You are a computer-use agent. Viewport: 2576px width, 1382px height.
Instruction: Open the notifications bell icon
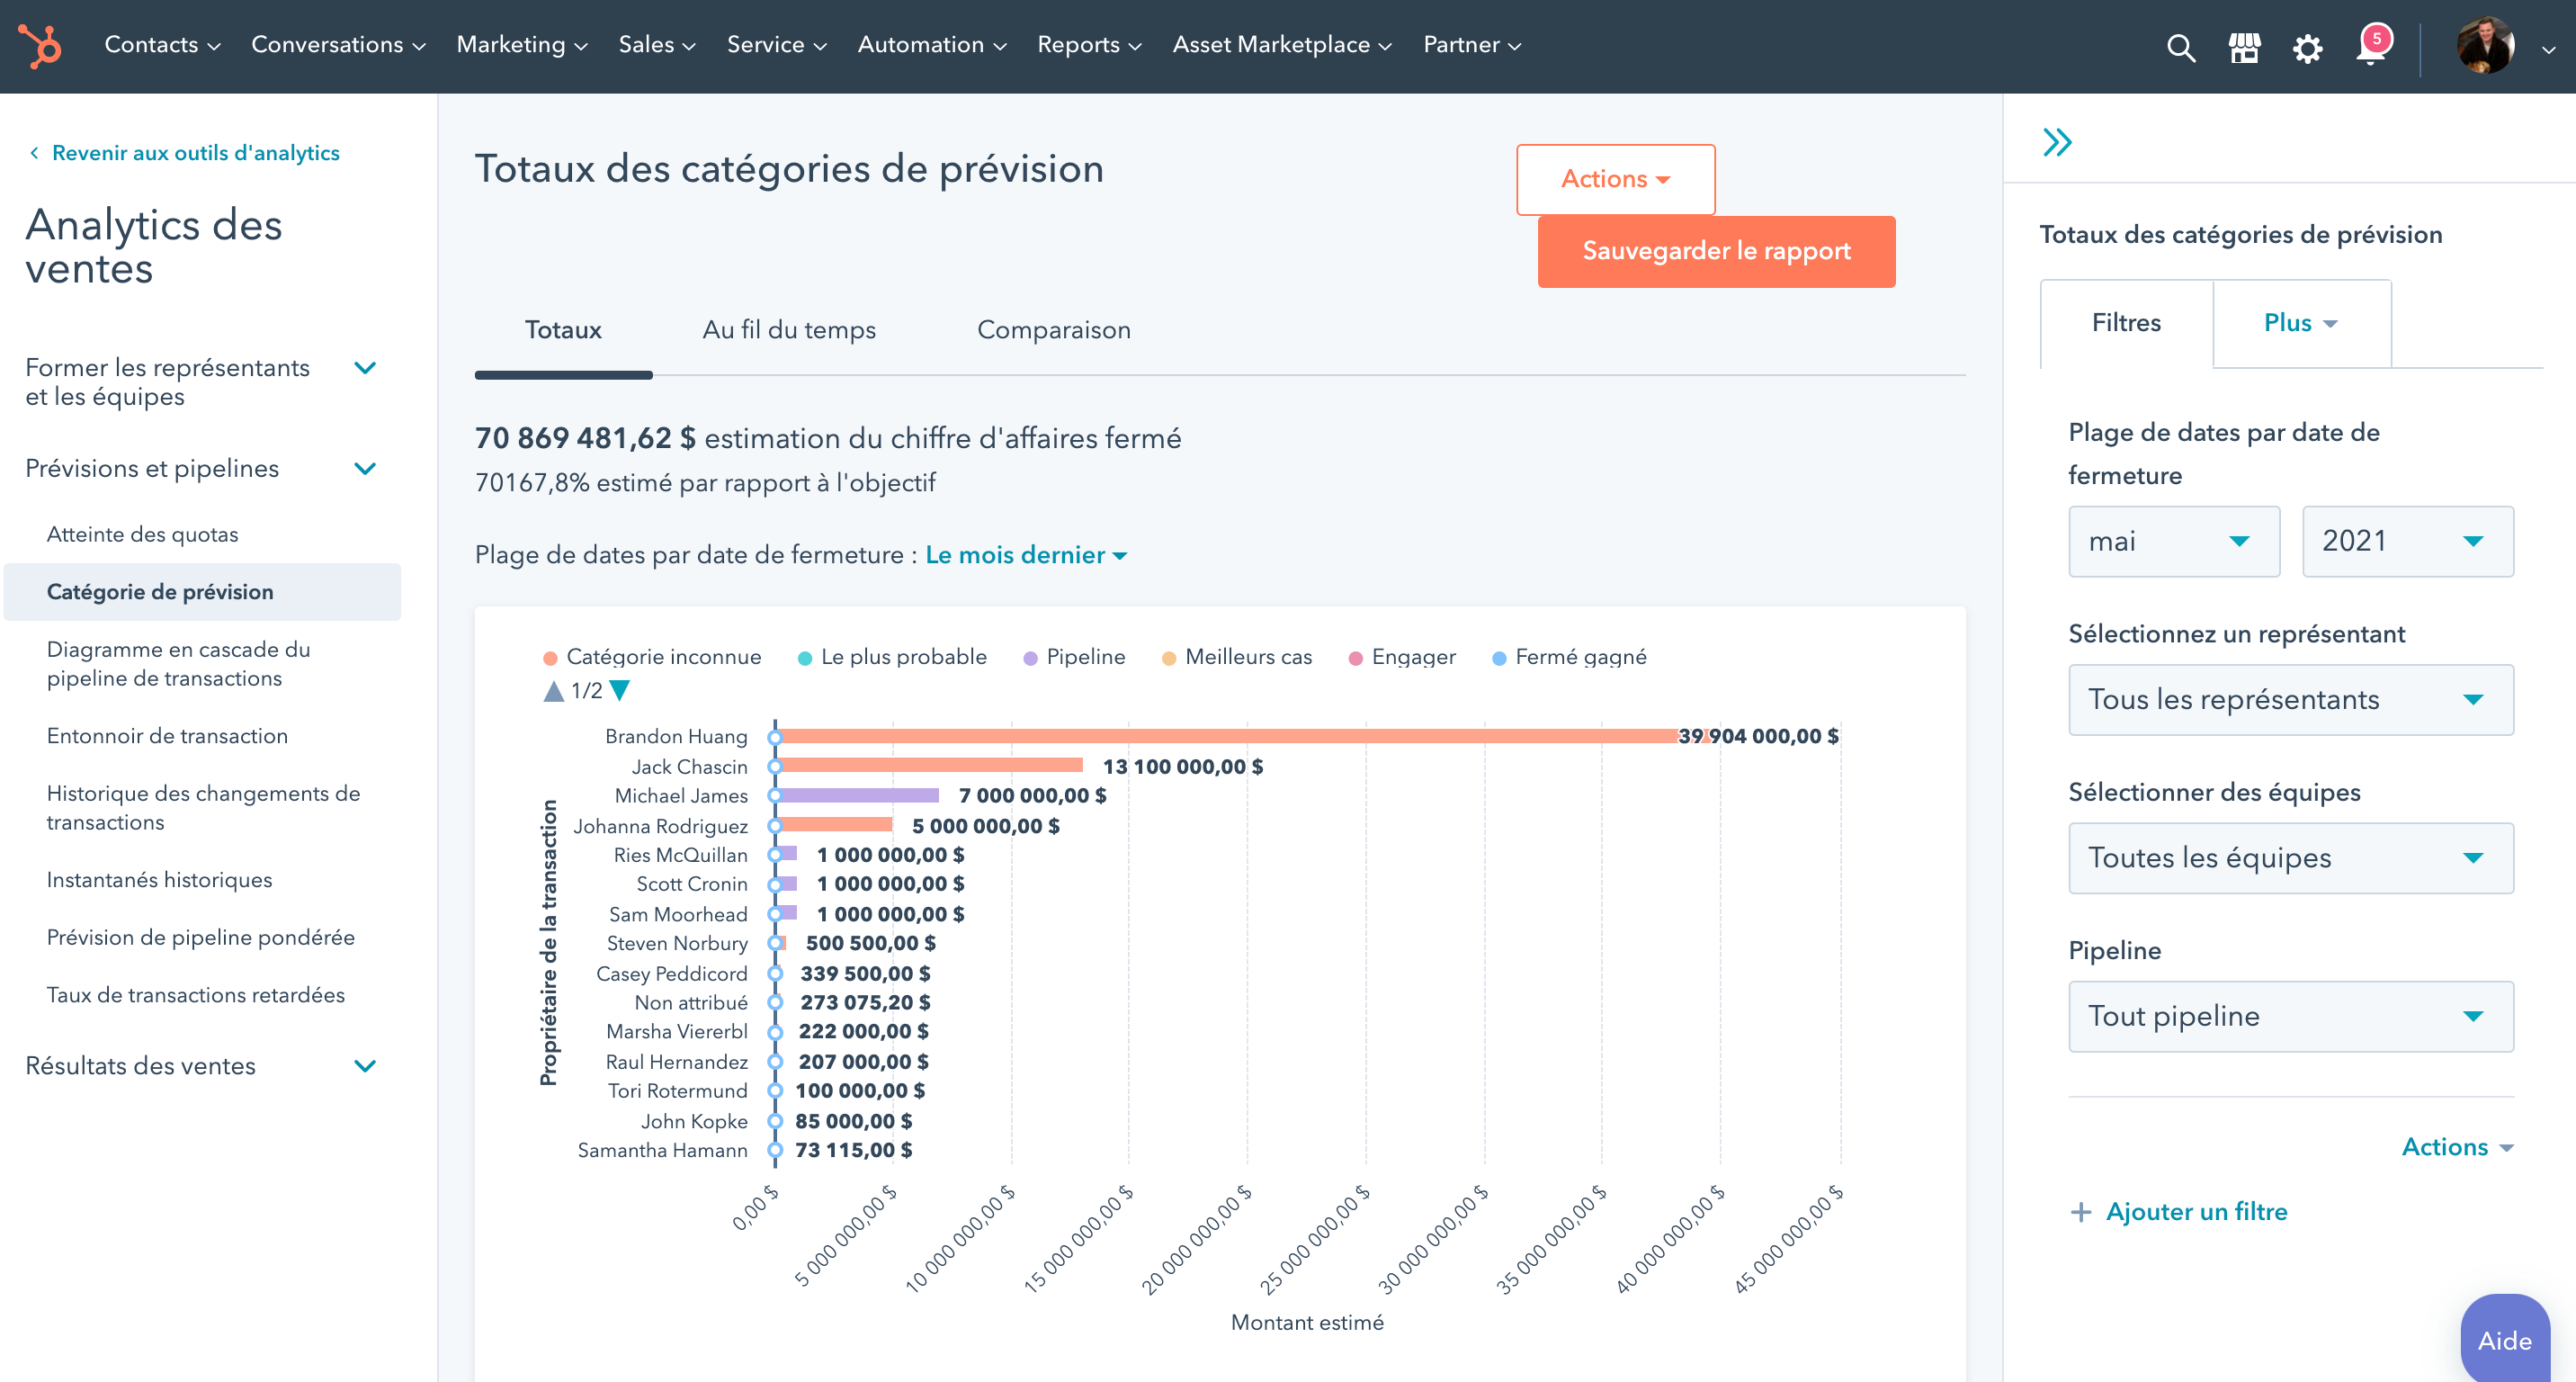point(2371,47)
